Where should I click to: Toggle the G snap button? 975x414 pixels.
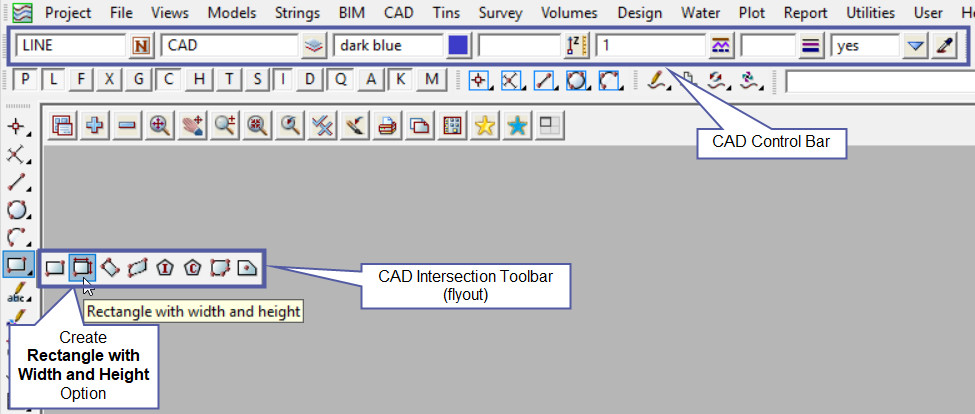click(138, 80)
